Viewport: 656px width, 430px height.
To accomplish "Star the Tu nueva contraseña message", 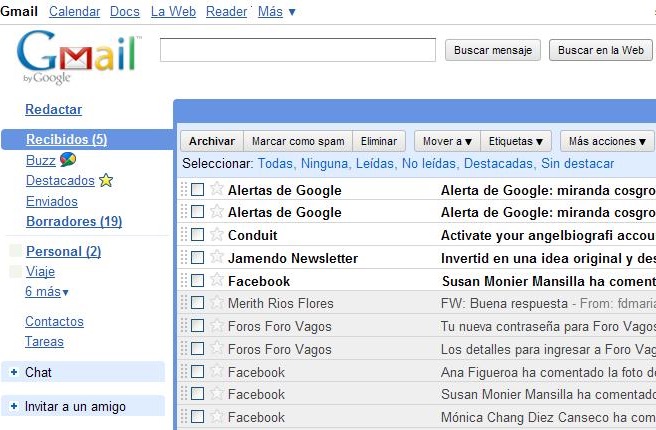I will [217, 325].
